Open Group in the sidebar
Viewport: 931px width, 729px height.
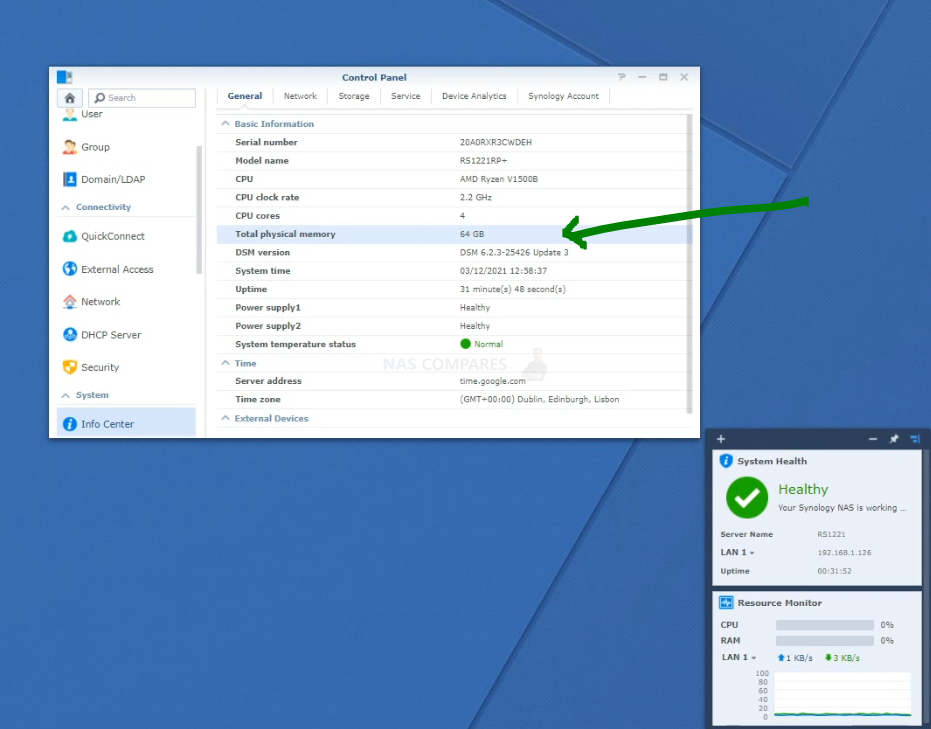[126, 147]
